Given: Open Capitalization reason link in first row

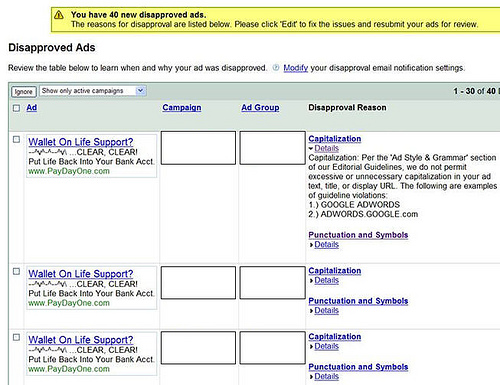Looking at the screenshot, I should 335,139.
